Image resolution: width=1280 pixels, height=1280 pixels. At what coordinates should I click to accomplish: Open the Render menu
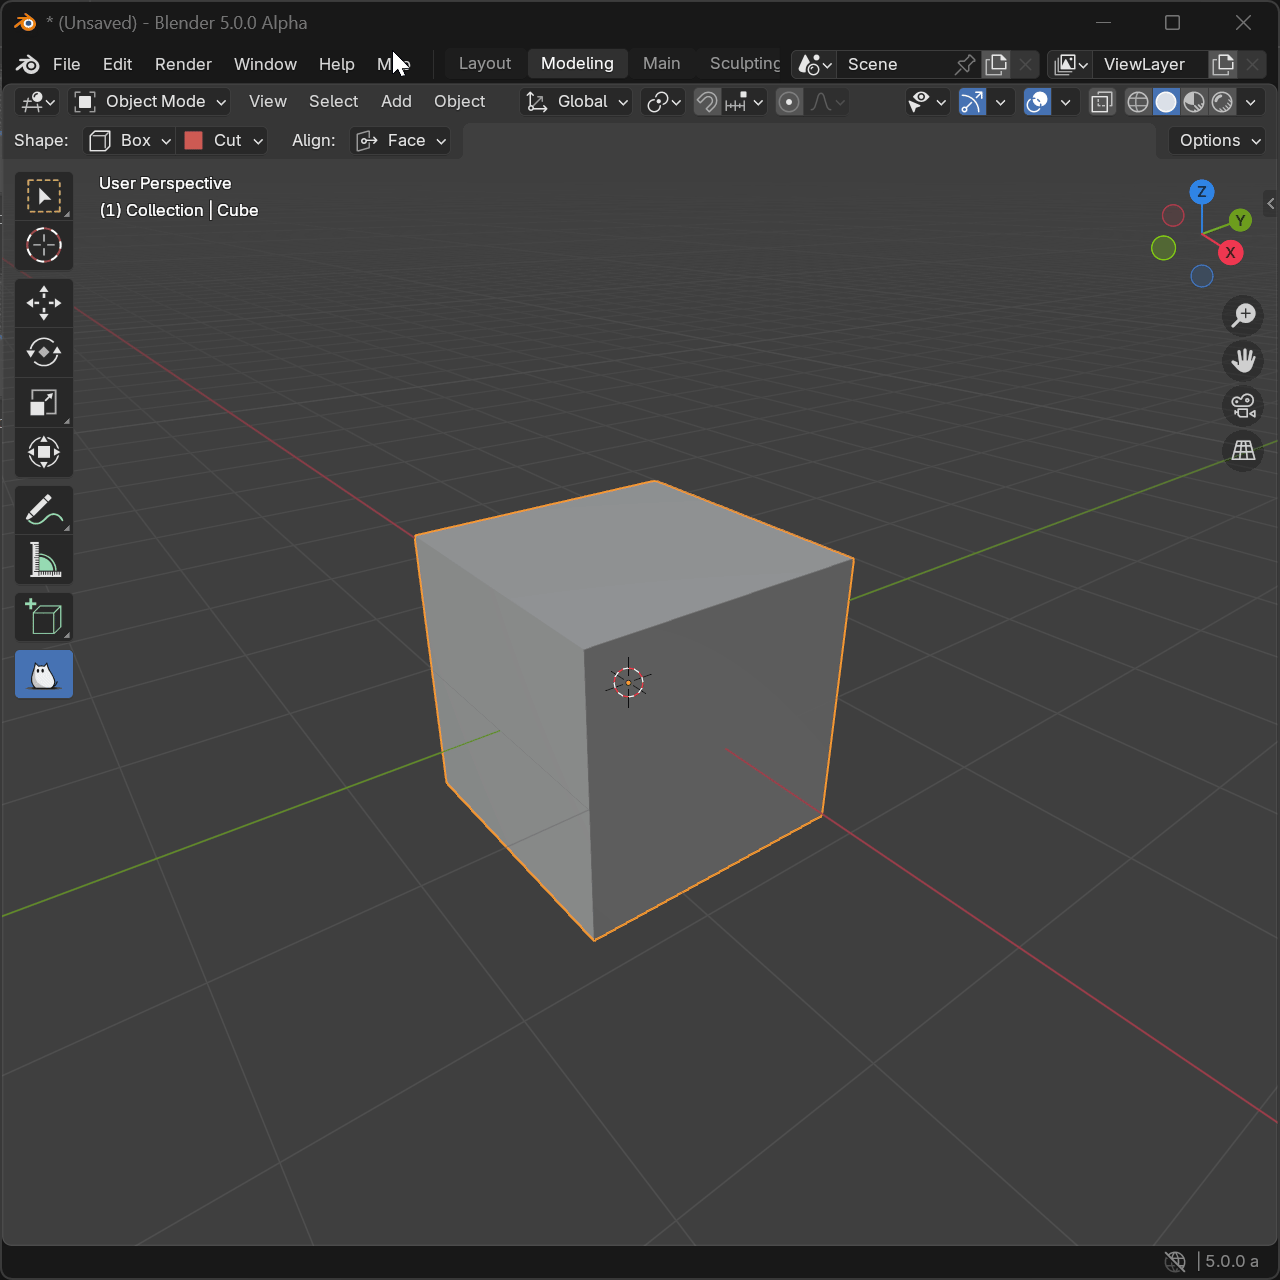pyautogui.click(x=183, y=64)
